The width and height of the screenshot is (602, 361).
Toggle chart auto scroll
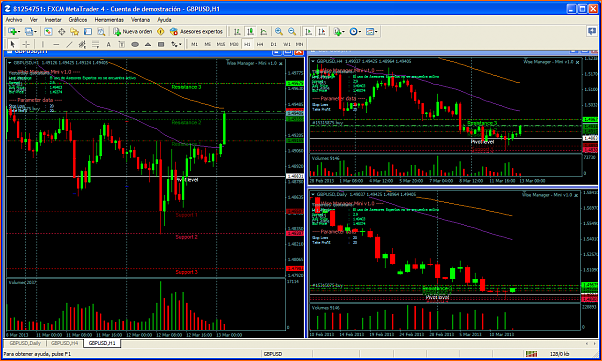click(x=308, y=31)
